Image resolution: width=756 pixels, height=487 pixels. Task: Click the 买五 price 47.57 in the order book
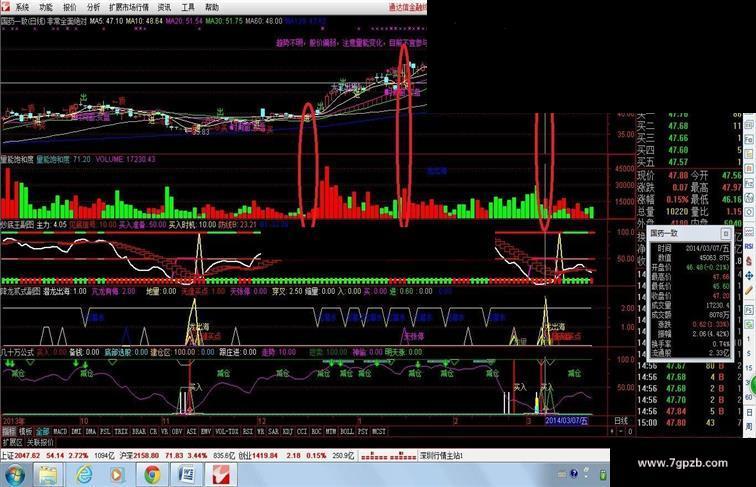[x=678, y=162]
